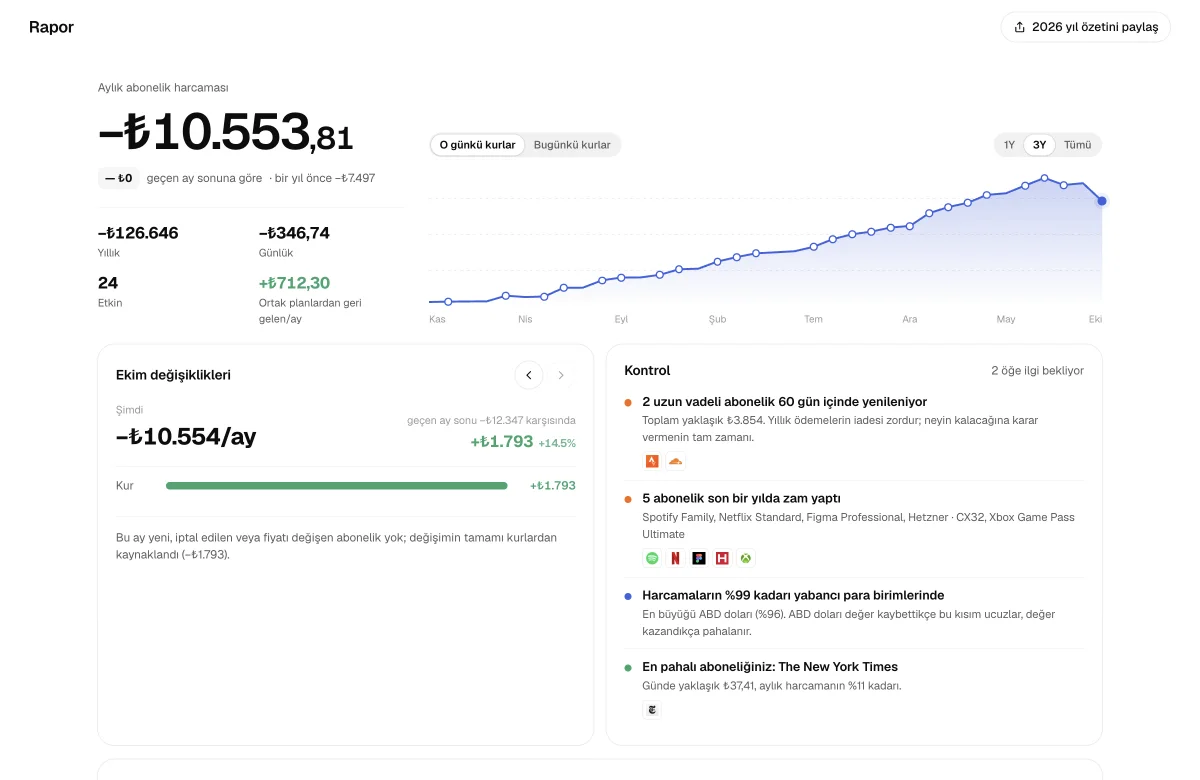Click the 'bir yıl önce –₺7.497' comparison text

point(325,178)
